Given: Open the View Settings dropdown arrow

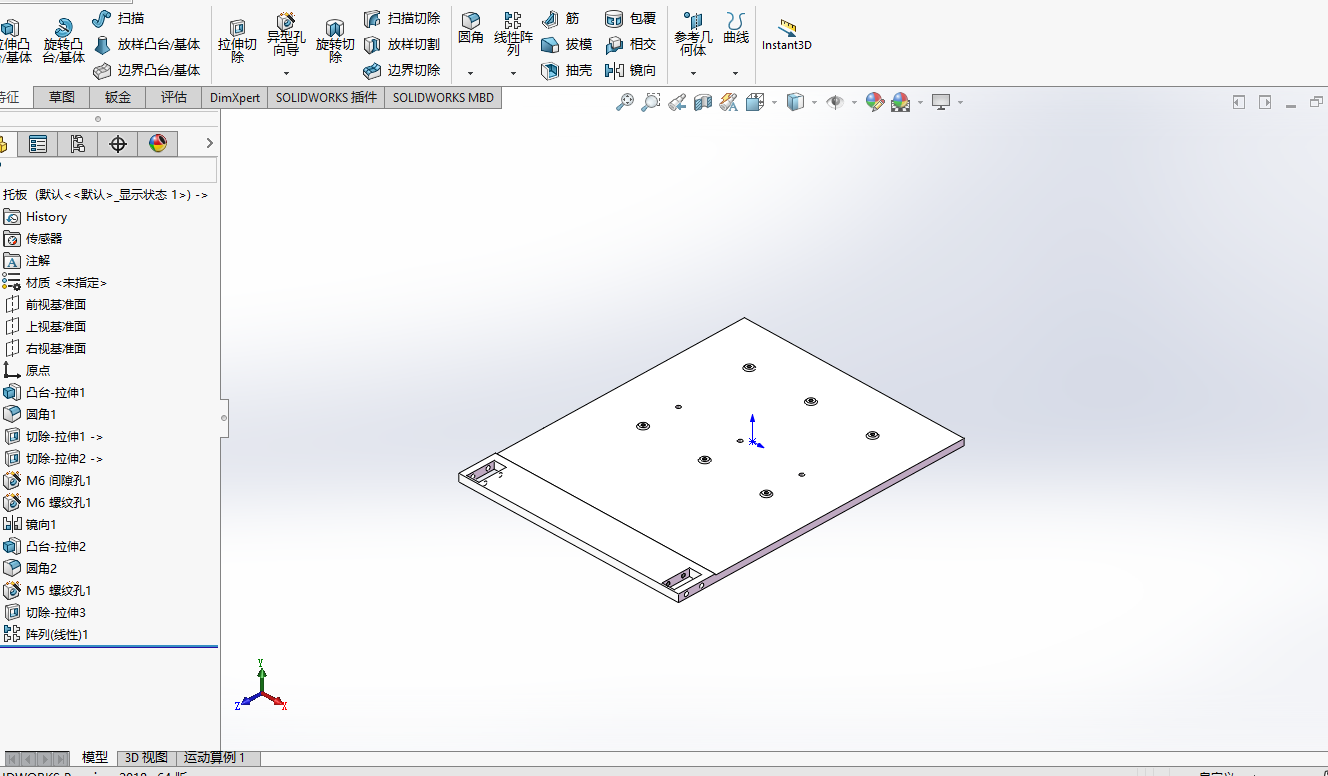Looking at the screenshot, I should [960, 102].
